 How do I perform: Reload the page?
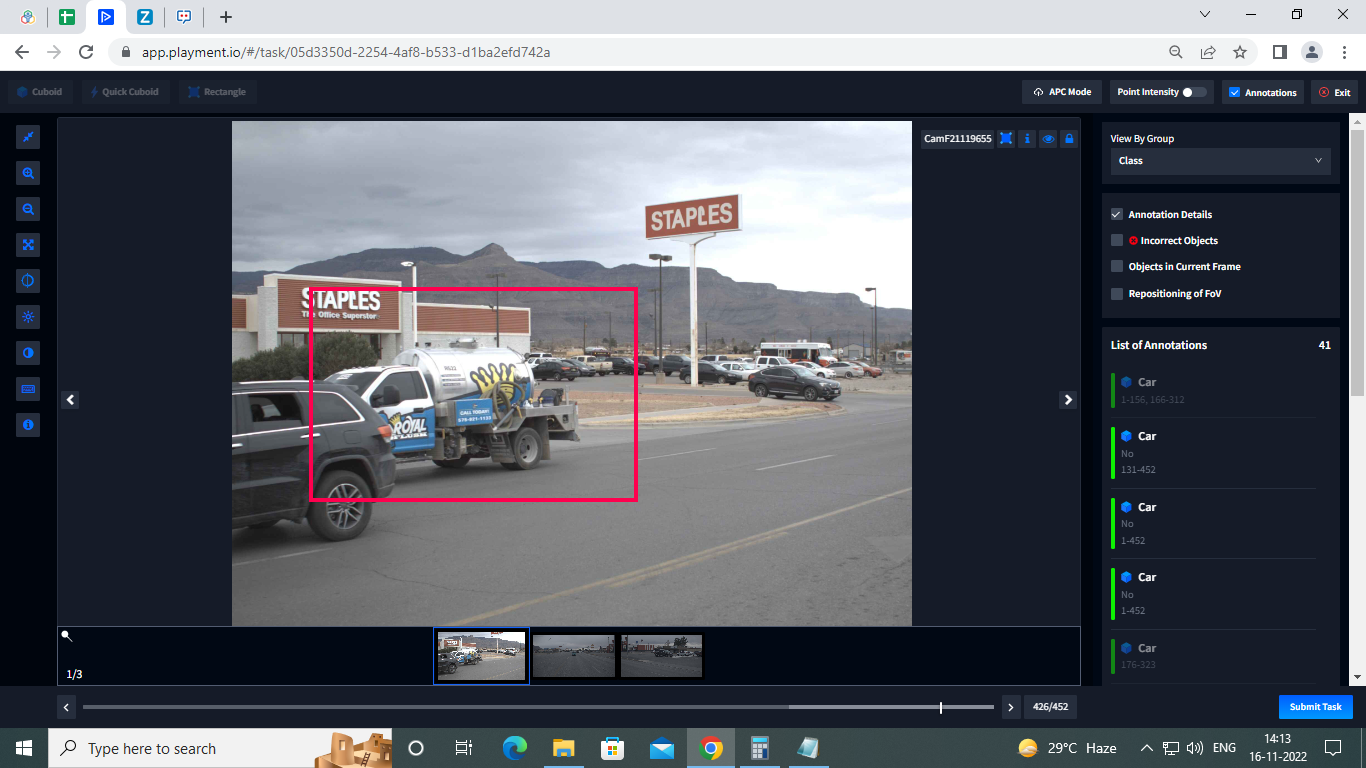86,52
